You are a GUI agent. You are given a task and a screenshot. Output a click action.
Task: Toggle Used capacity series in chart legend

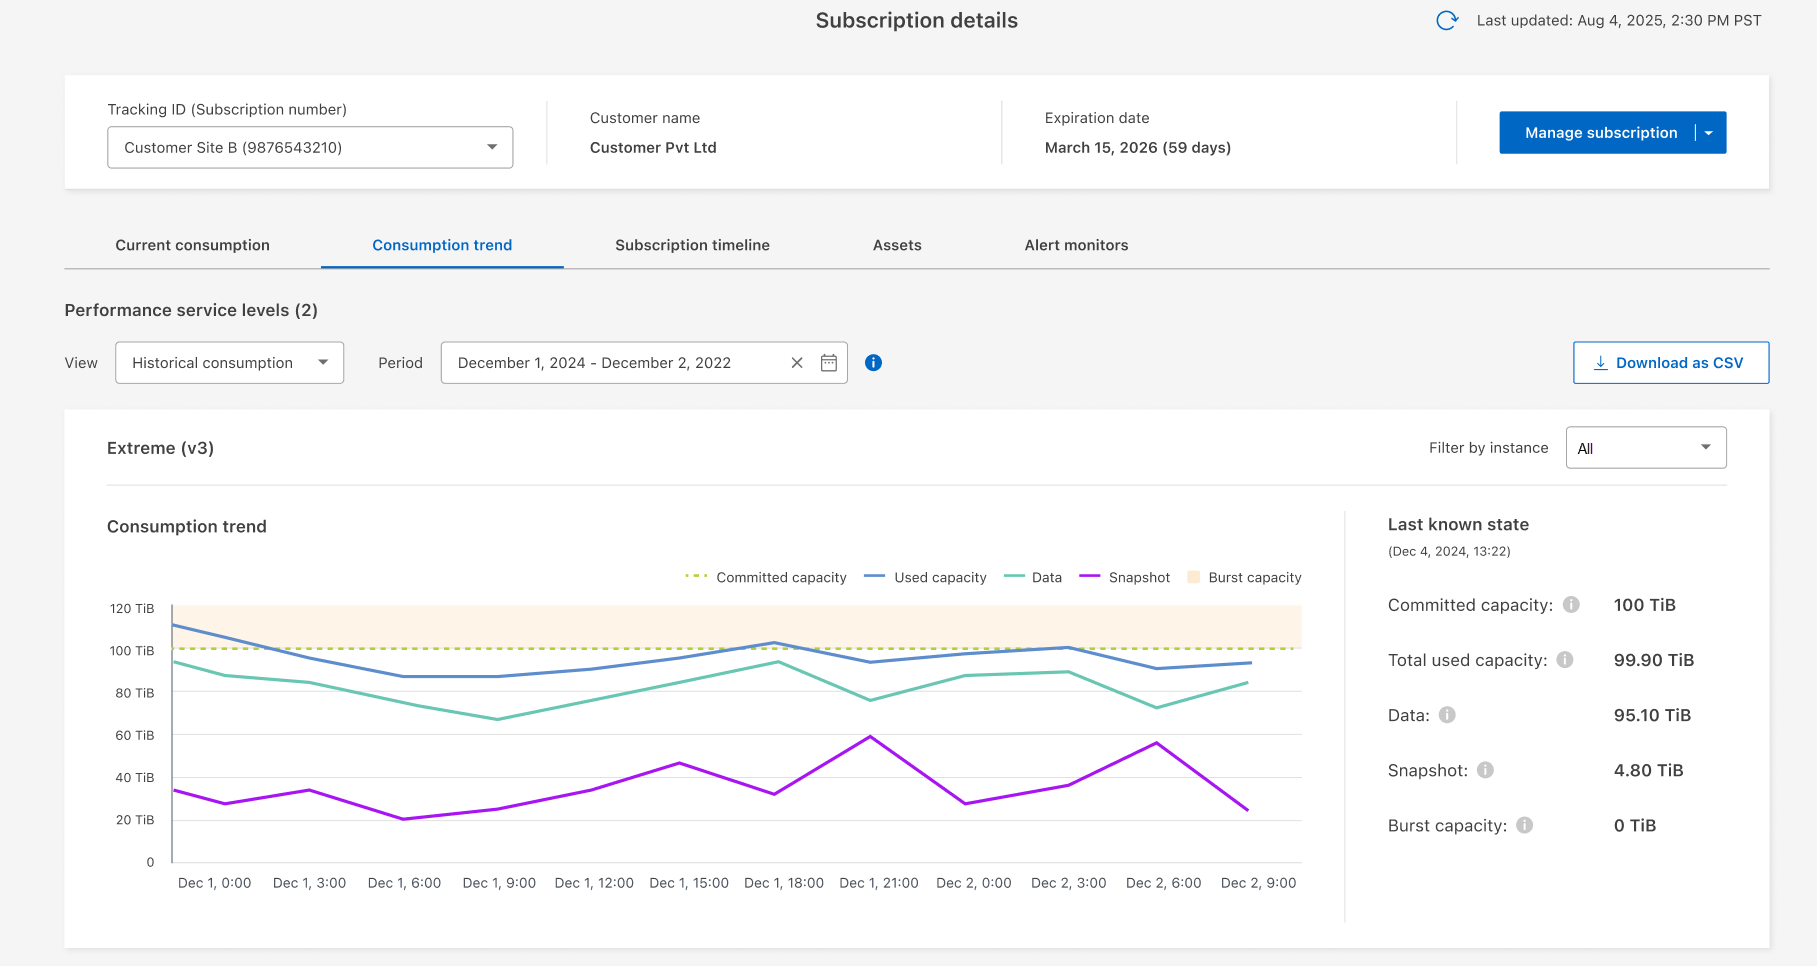939,578
